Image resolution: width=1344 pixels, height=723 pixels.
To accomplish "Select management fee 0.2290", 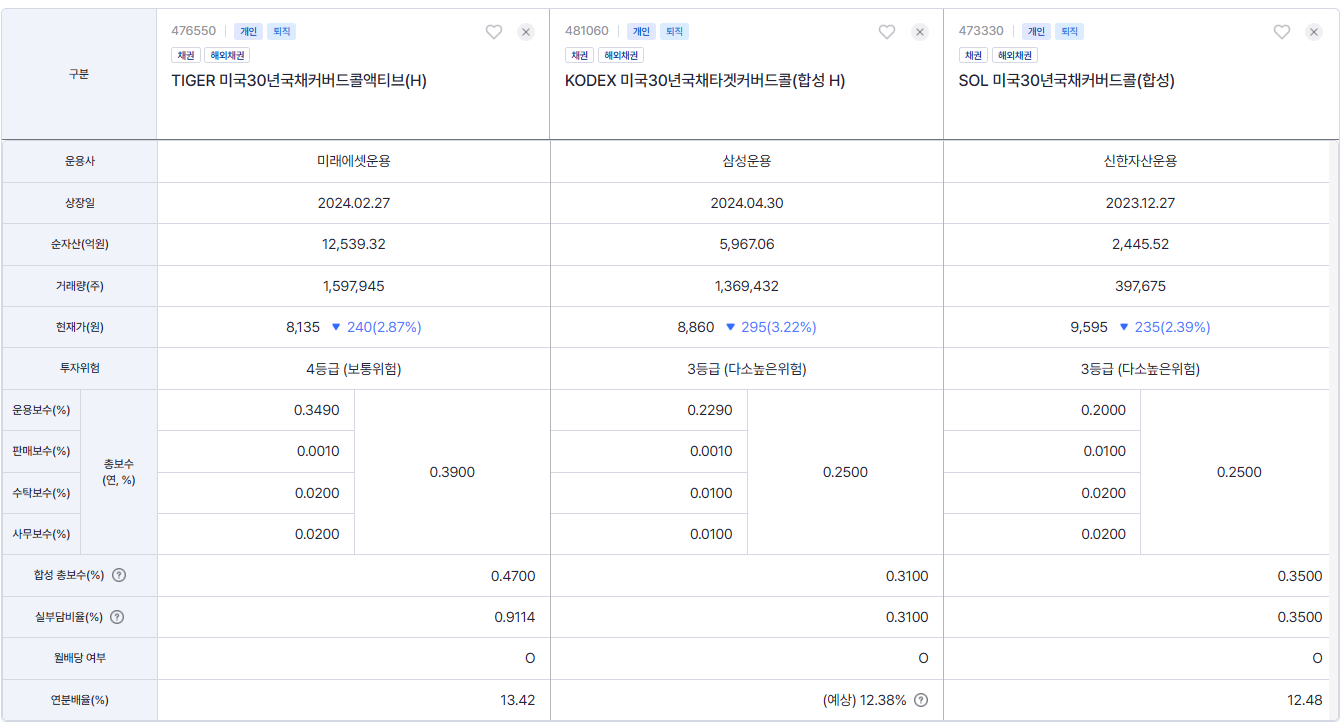I will [710, 410].
